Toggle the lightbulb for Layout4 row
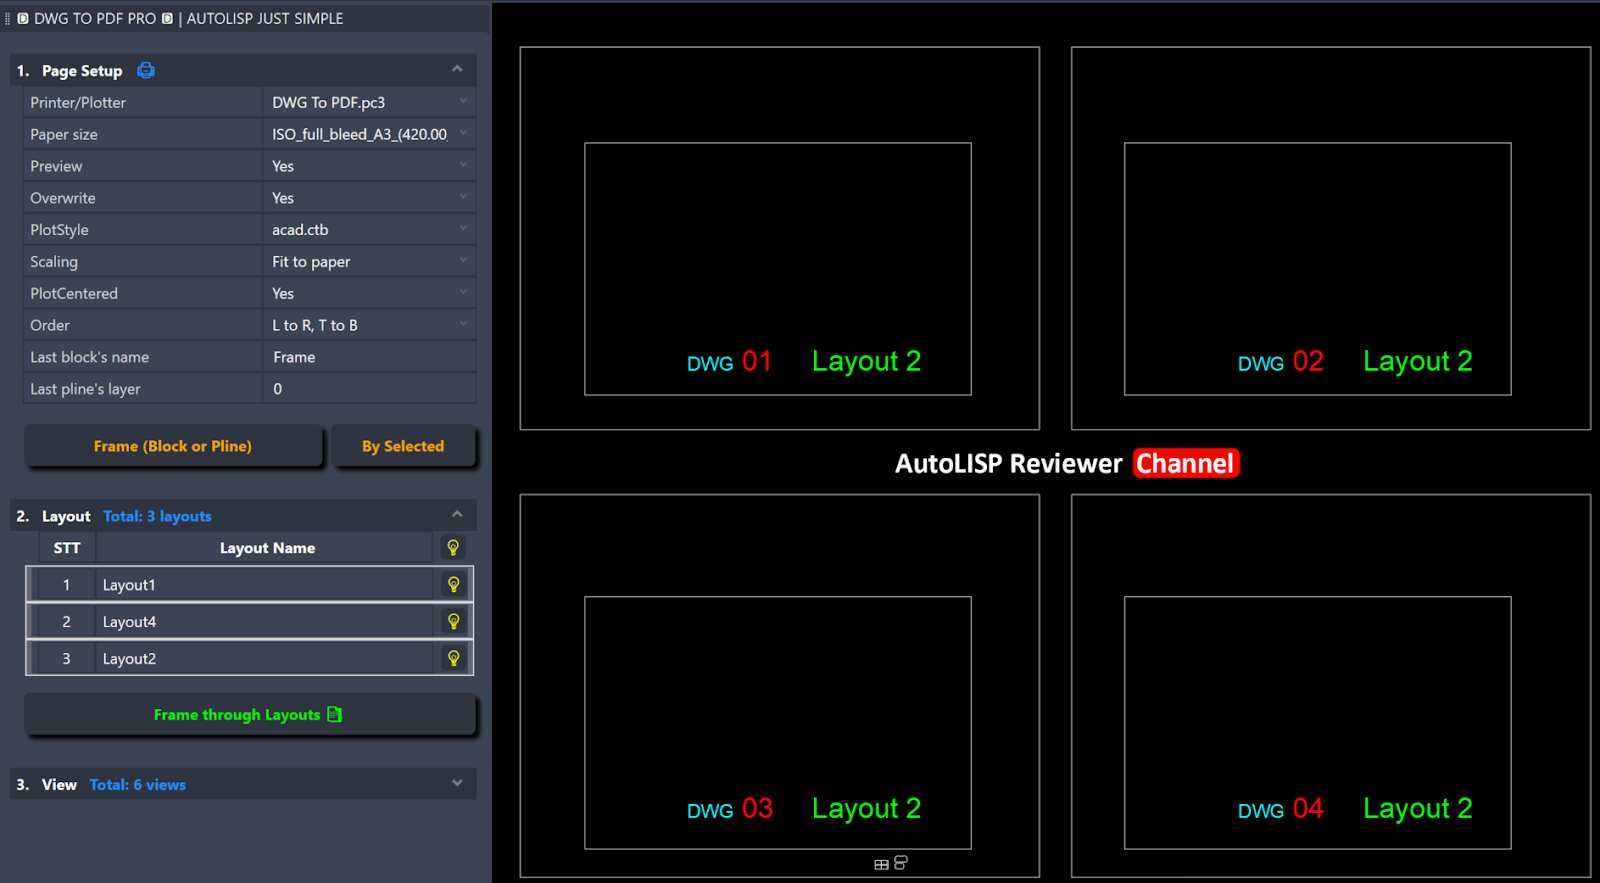 [x=453, y=621]
